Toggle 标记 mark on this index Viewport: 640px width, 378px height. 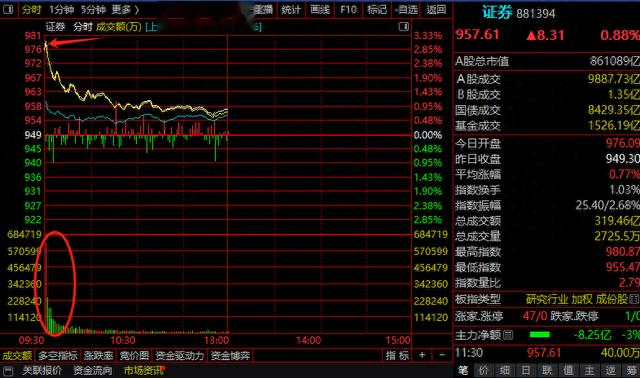click(377, 9)
